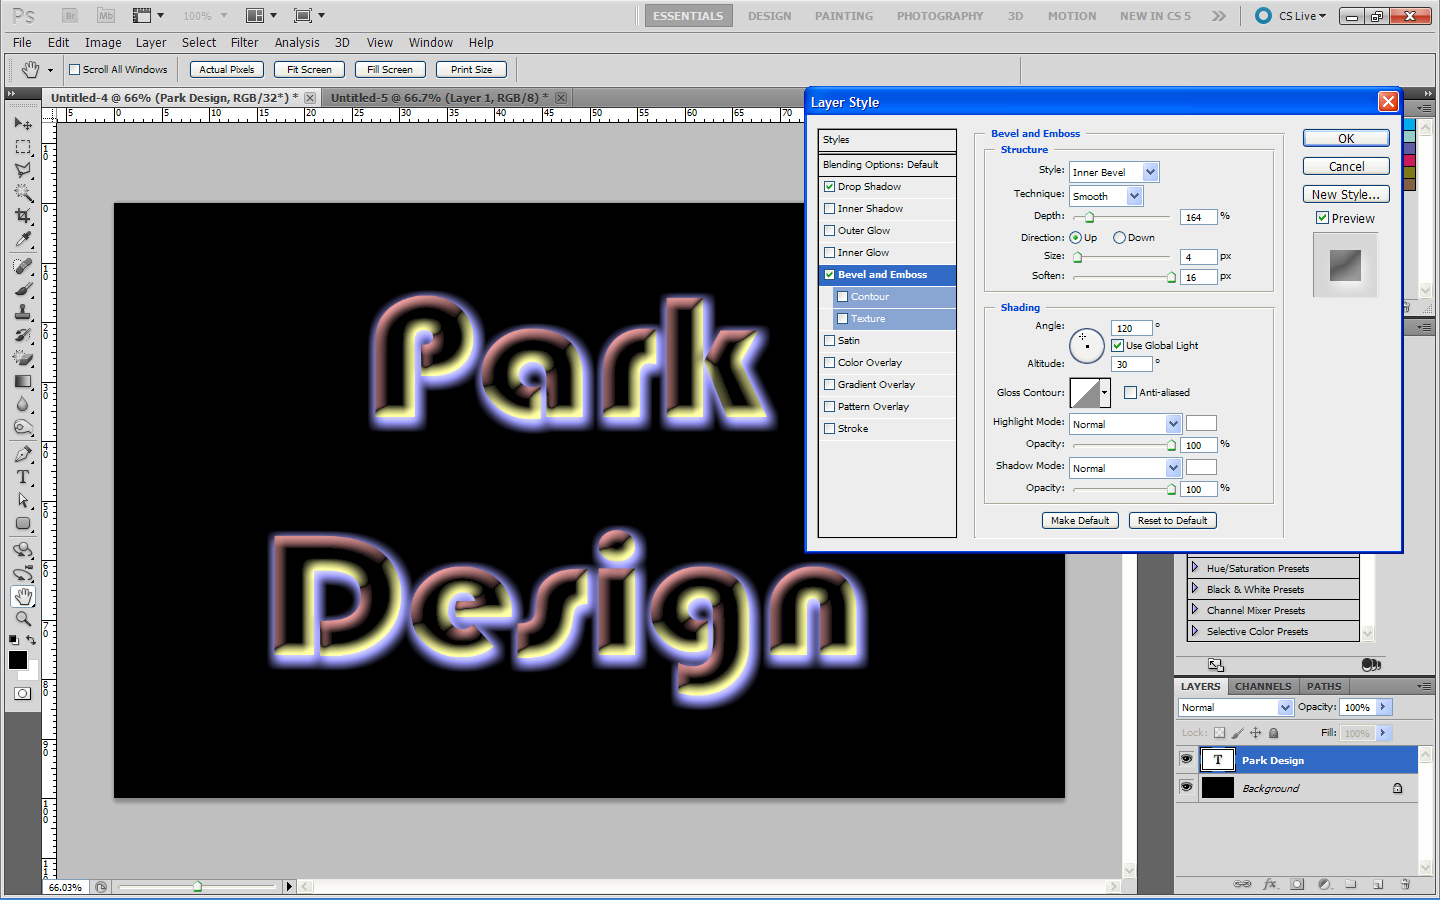1440x900 pixels.
Task: Click the Shadow Mode color swatch
Action: (x=1201, y=467)
